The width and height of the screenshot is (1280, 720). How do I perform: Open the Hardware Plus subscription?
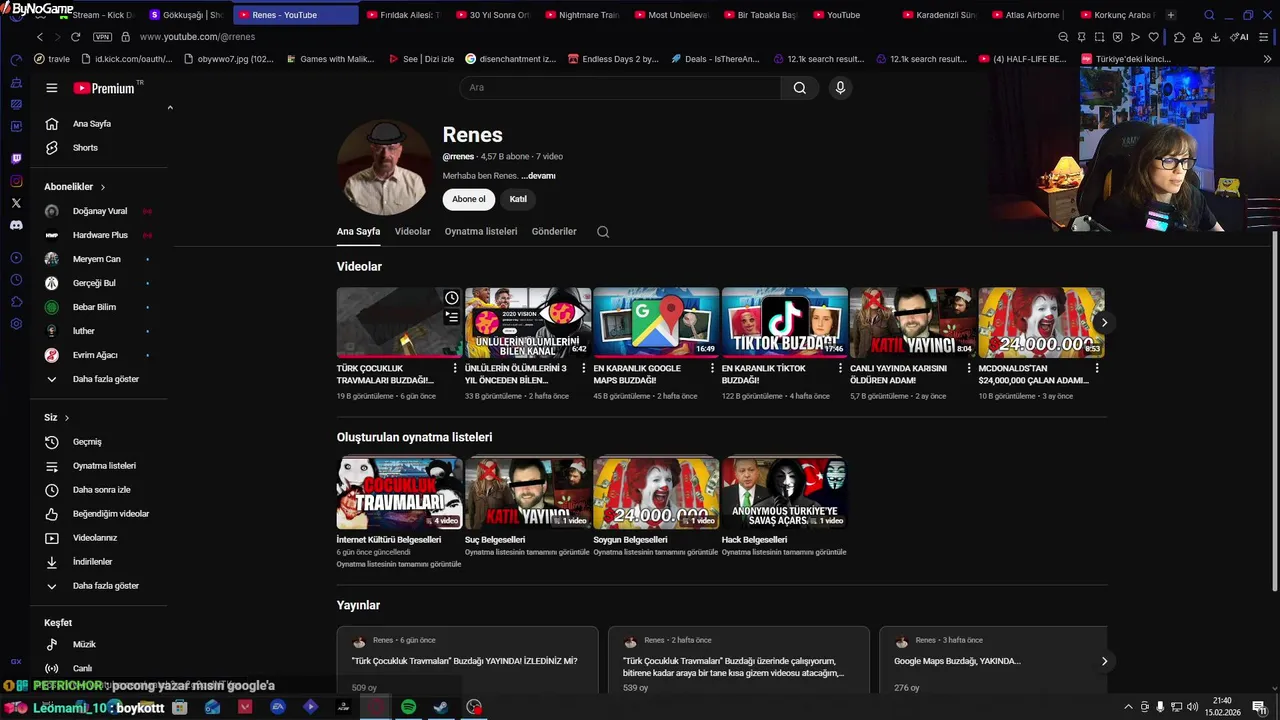click(98, 235)
